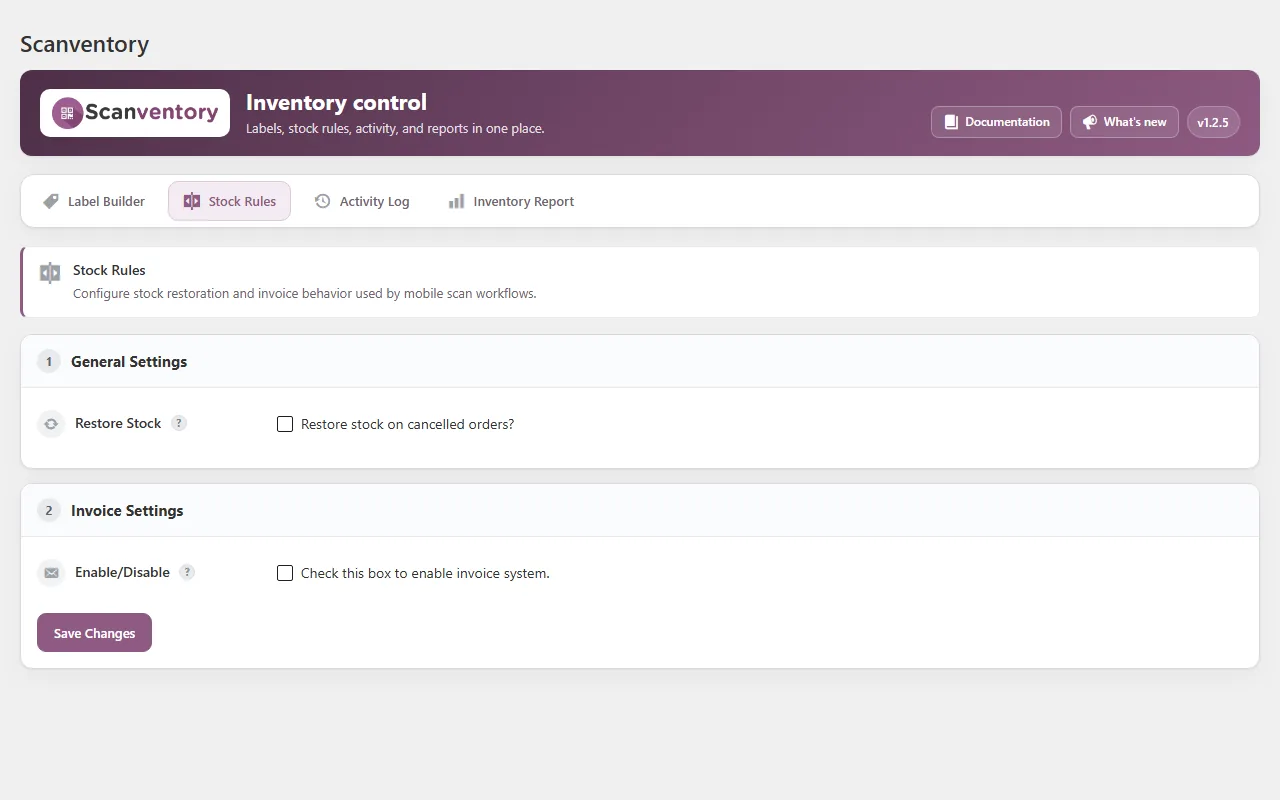Check the box to enable invoice system

tap(285, 573)
